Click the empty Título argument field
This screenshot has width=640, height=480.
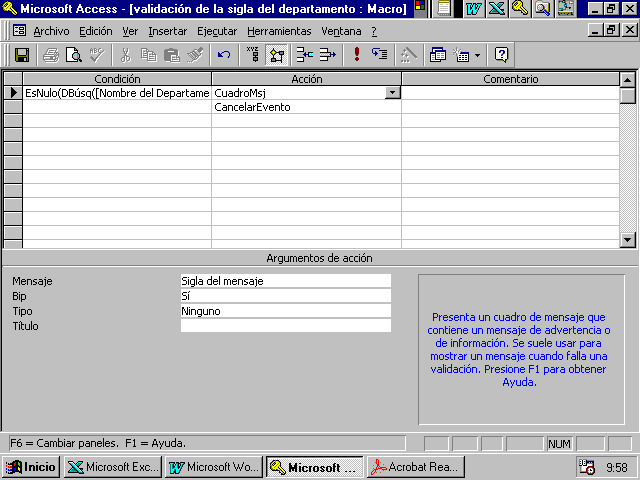[x=286, y=326]
